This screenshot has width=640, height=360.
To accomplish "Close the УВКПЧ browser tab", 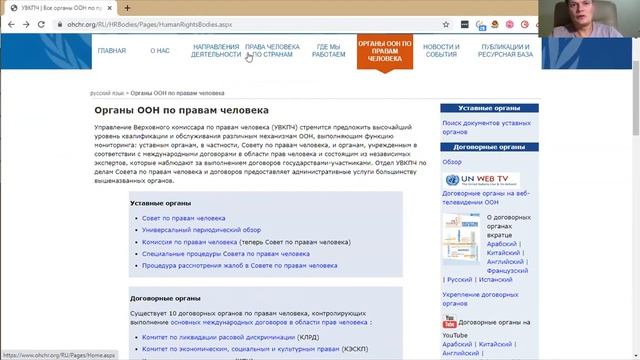I will [x=110, y=8].
